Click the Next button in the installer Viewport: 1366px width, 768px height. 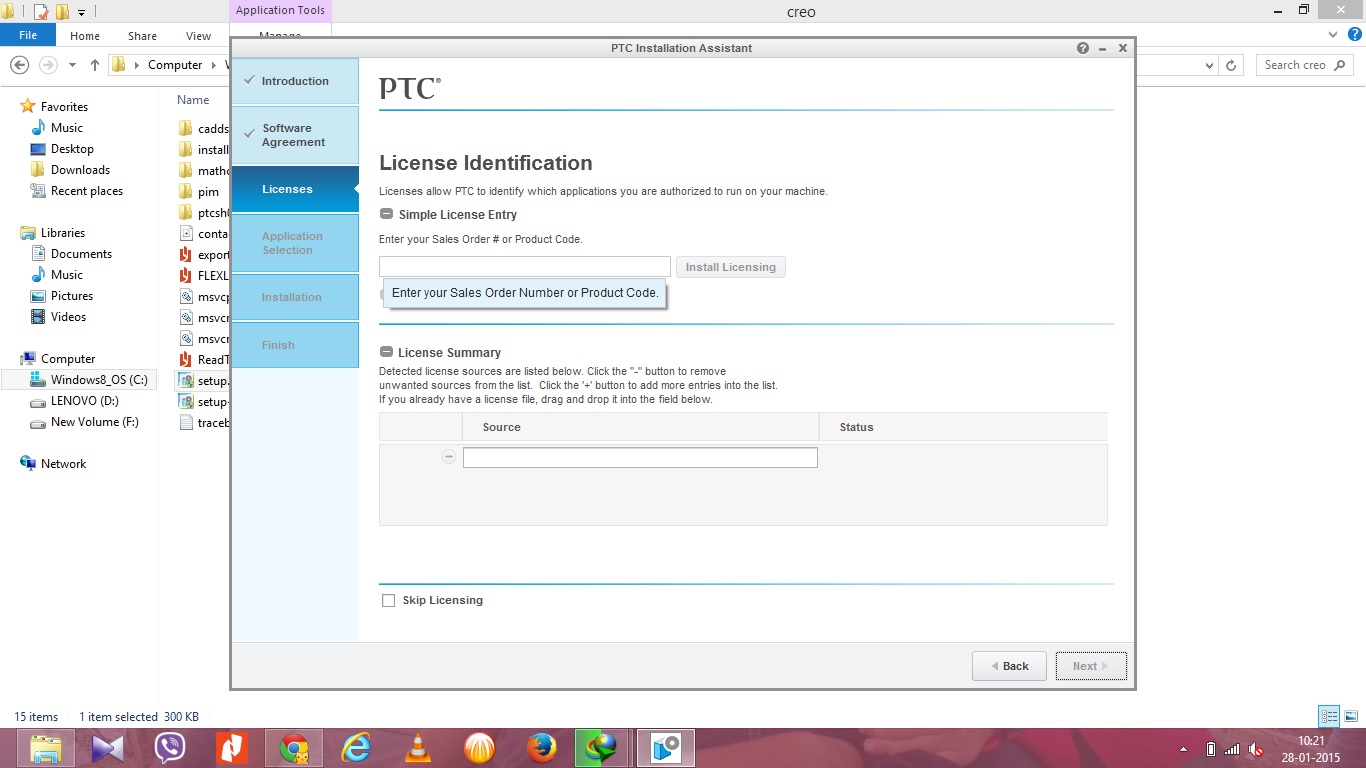point(1091,666)
